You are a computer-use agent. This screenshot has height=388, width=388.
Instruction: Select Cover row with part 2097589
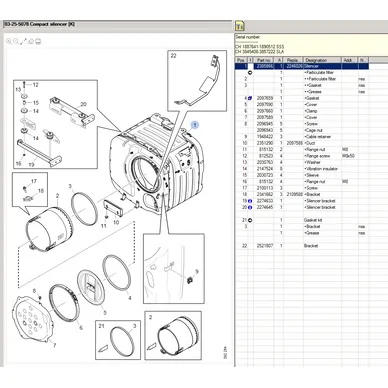(302, 117)
